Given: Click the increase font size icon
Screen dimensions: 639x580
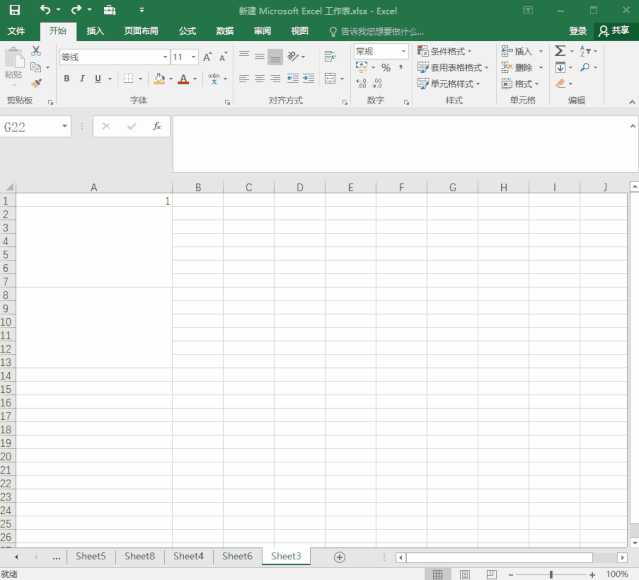Looking at the screenshot, I should pos(208,57).
